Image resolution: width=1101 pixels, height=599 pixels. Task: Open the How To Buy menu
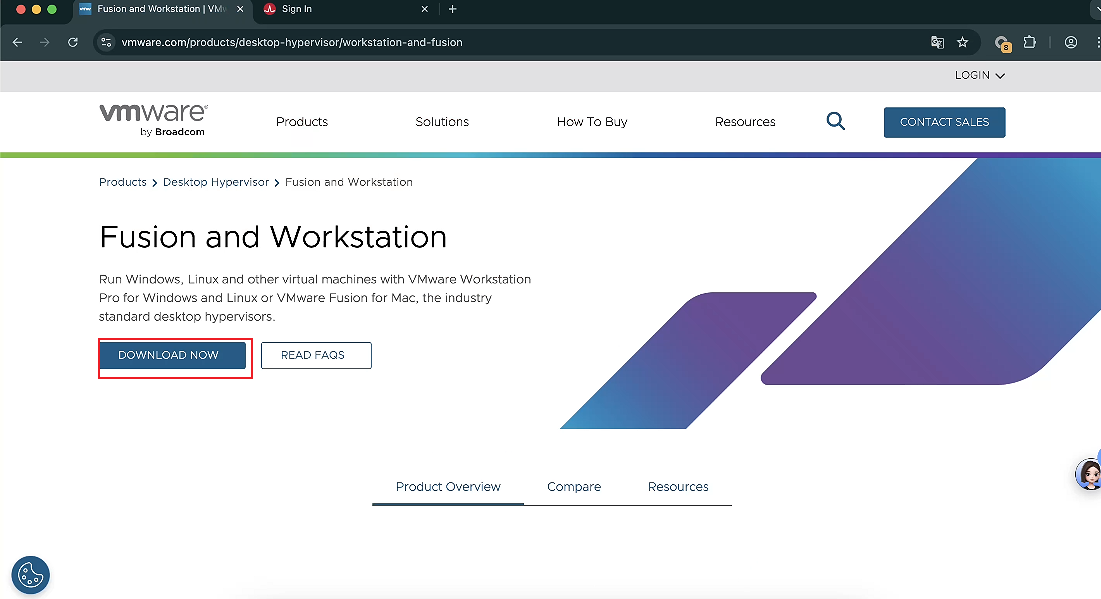592,121
